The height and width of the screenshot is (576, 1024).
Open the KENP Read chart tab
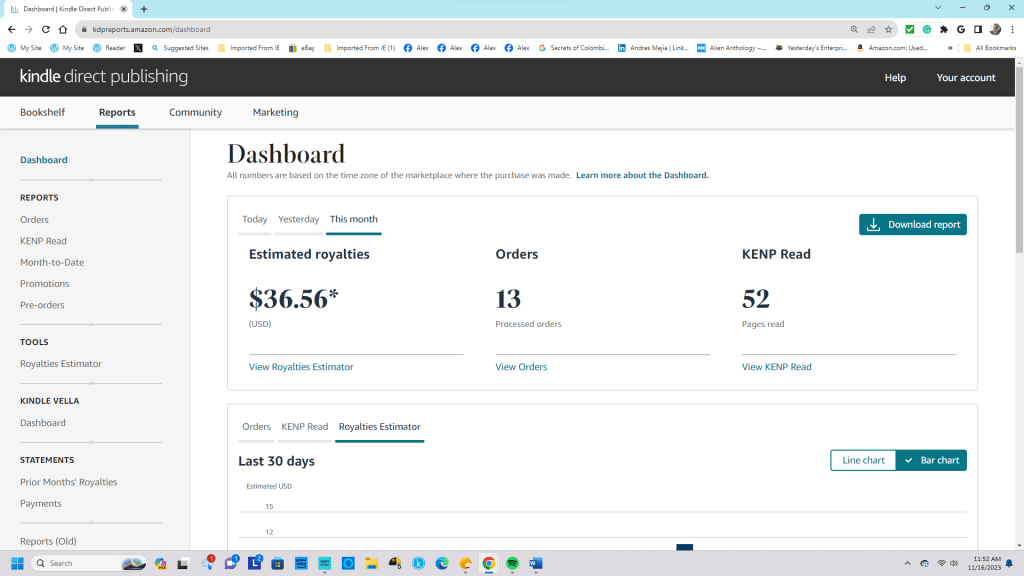(x=304, y=427)
